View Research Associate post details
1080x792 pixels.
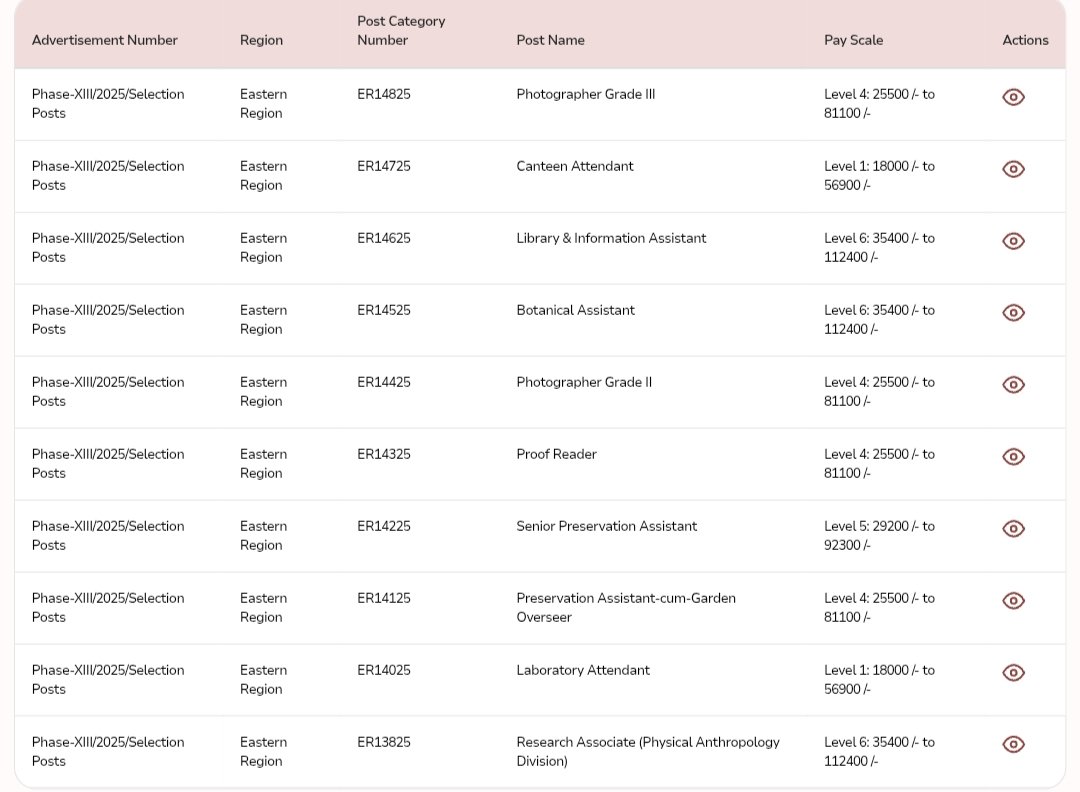1013,745
